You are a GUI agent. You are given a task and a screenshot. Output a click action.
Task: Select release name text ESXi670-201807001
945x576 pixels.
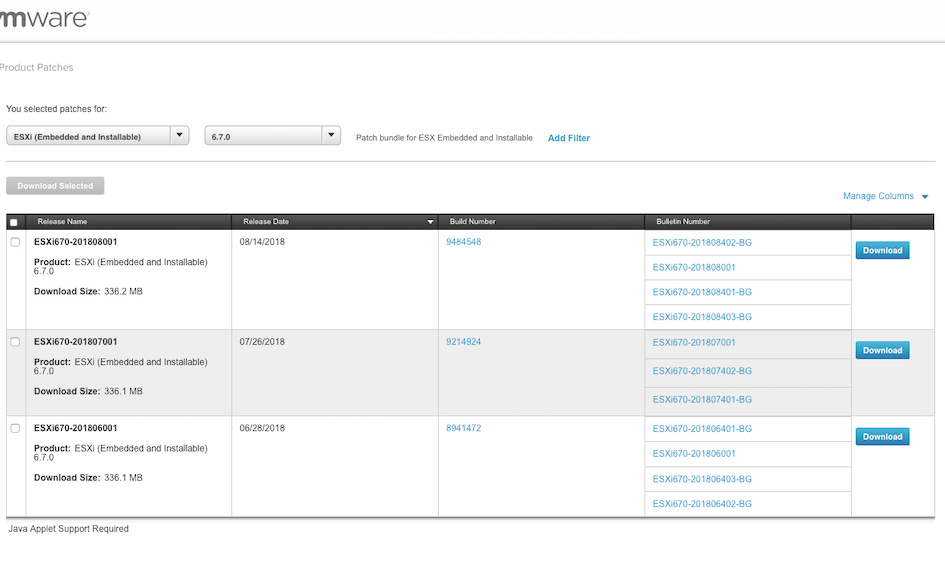tap(75, 342)
